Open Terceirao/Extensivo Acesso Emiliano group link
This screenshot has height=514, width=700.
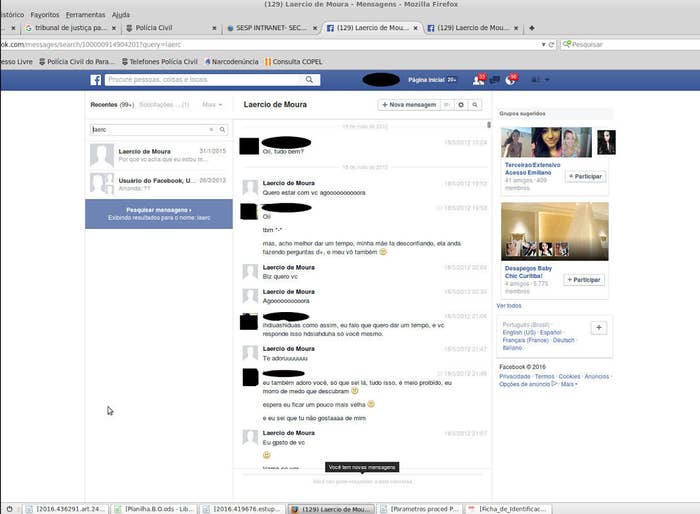532,169
